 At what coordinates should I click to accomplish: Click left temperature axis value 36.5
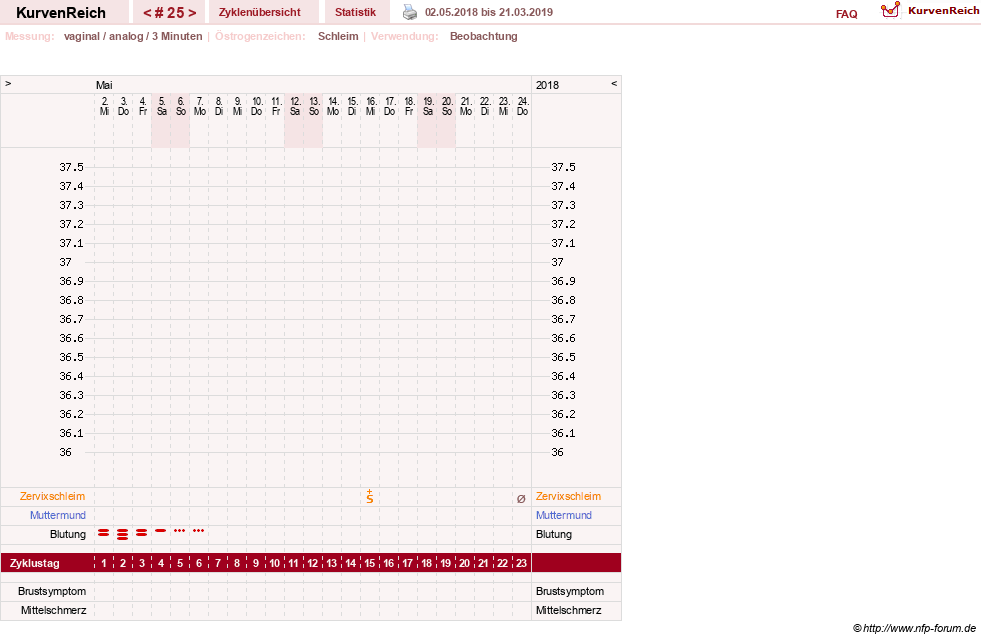(71, 357)
